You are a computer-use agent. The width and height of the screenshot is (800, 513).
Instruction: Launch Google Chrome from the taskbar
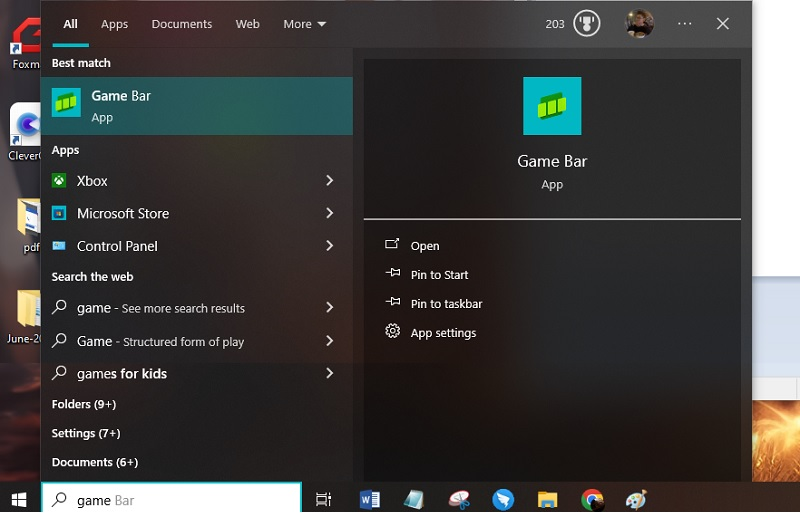(x=592, y=499)
